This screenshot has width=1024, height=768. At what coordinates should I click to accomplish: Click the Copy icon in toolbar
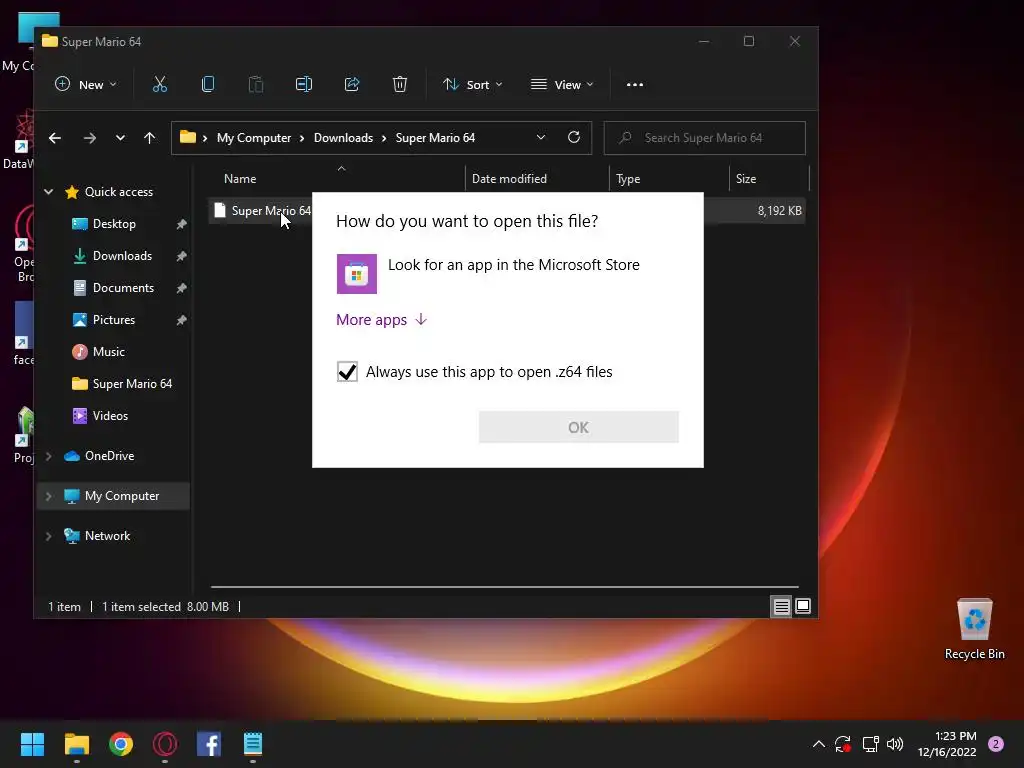tap(208, 84)
